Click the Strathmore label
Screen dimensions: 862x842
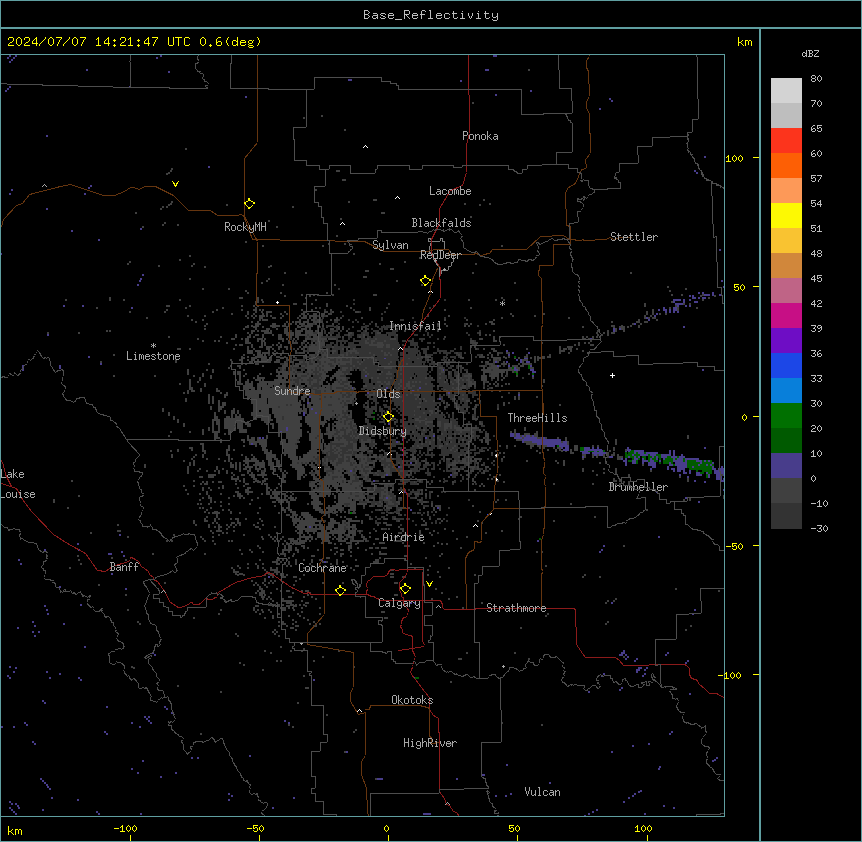pyautogui.click(x=516, y=608)
